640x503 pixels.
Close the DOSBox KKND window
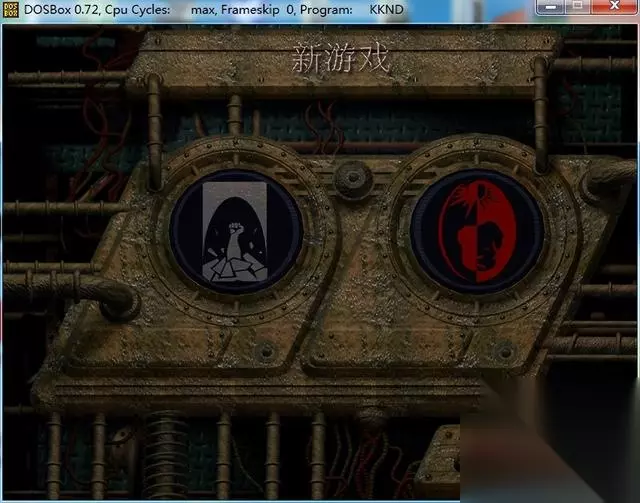(x=614, y=7)
